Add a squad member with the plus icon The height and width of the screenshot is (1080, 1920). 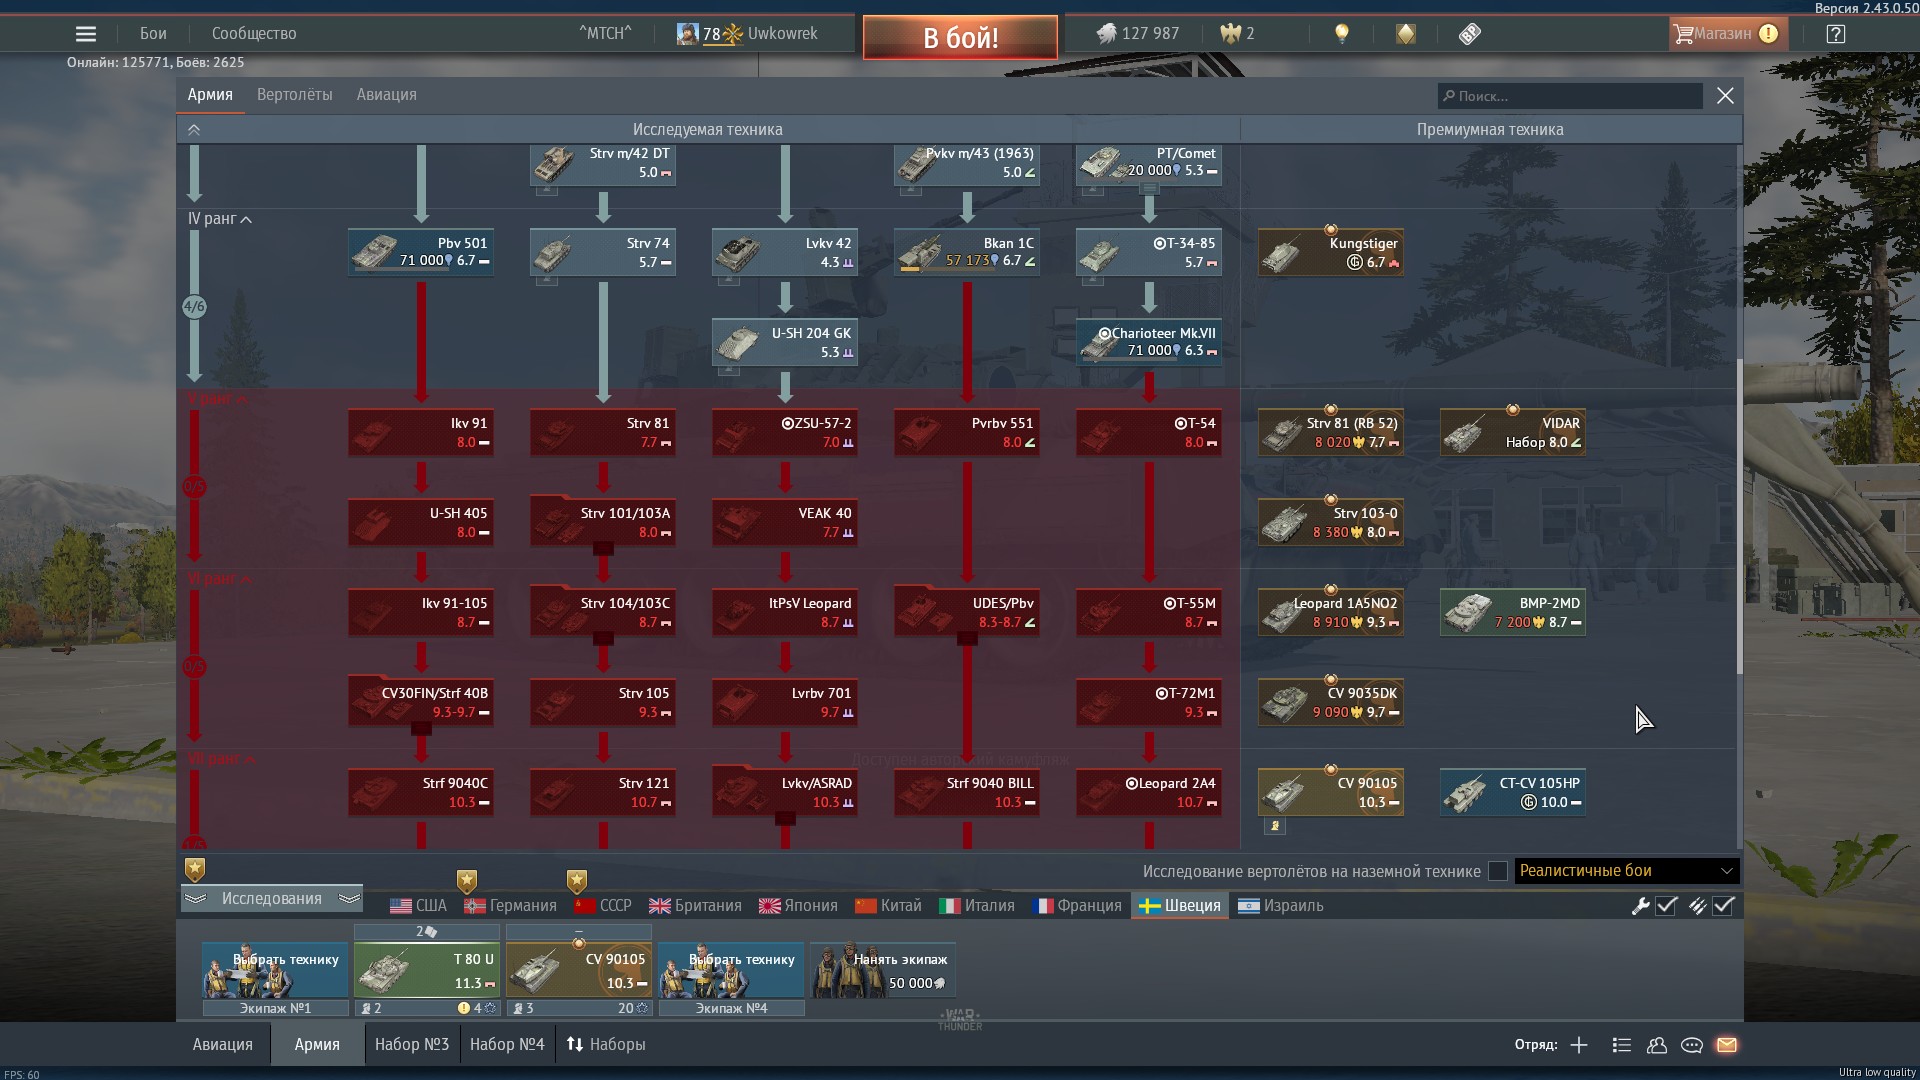click(1579, 1045)
